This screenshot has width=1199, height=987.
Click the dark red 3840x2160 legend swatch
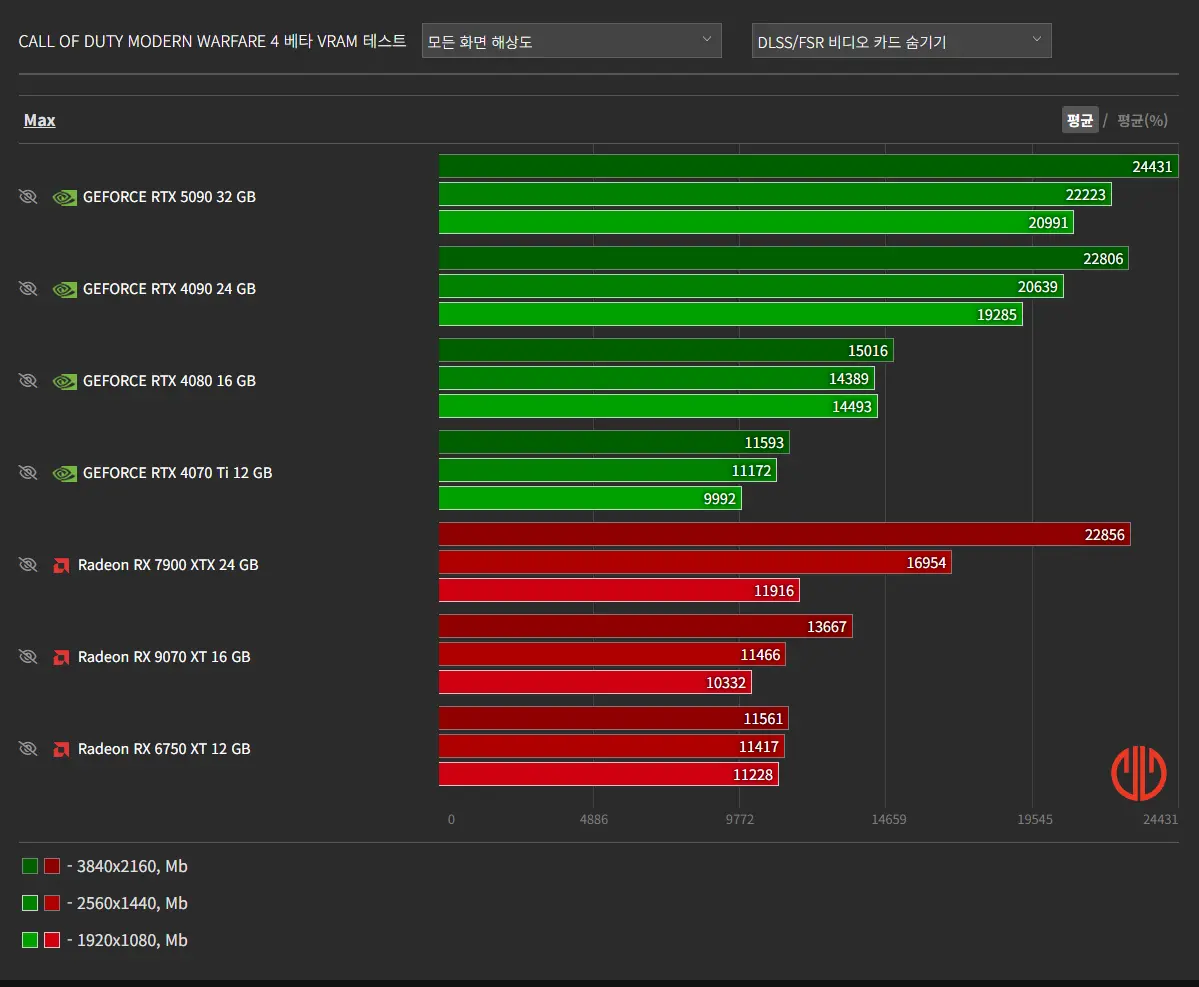[x=52, y=866]
